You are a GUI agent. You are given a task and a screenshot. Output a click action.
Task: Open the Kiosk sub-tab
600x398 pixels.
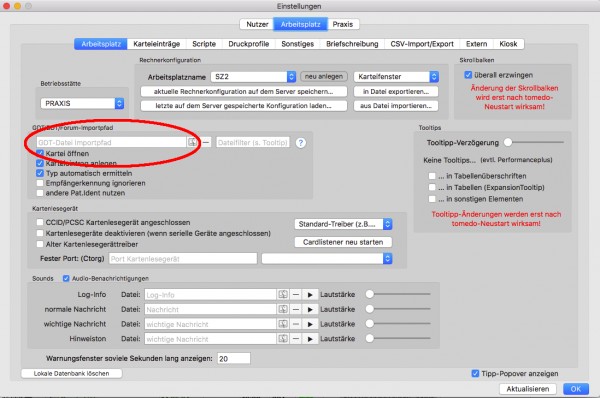508,44
